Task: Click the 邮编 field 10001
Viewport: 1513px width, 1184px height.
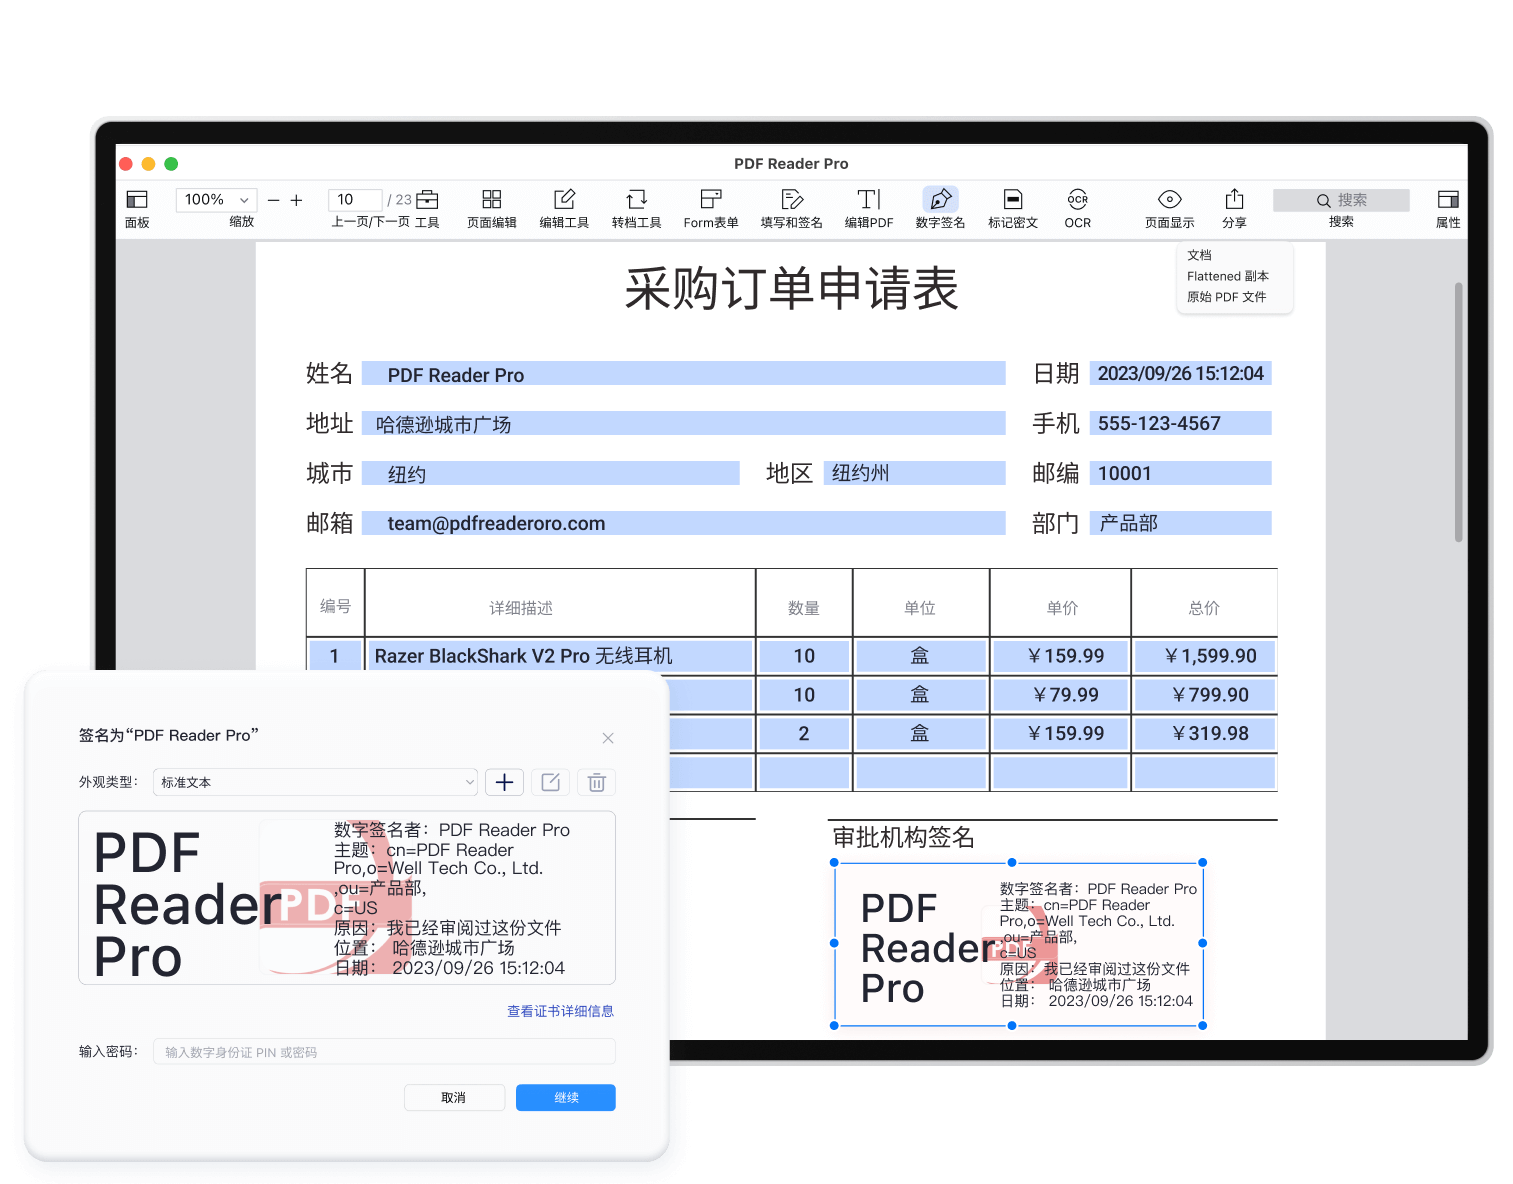Action: coord(1180,473)
